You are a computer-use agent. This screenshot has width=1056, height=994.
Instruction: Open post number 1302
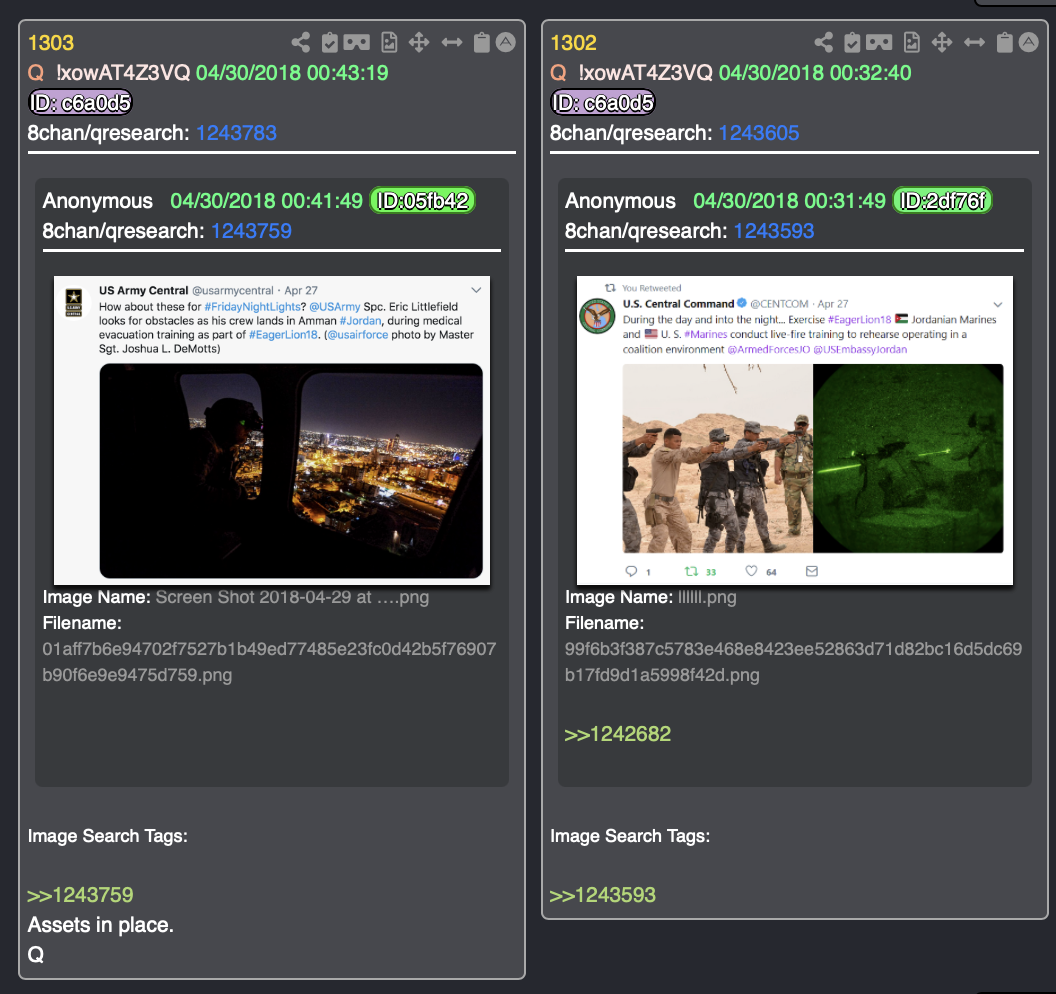point(573,42)
